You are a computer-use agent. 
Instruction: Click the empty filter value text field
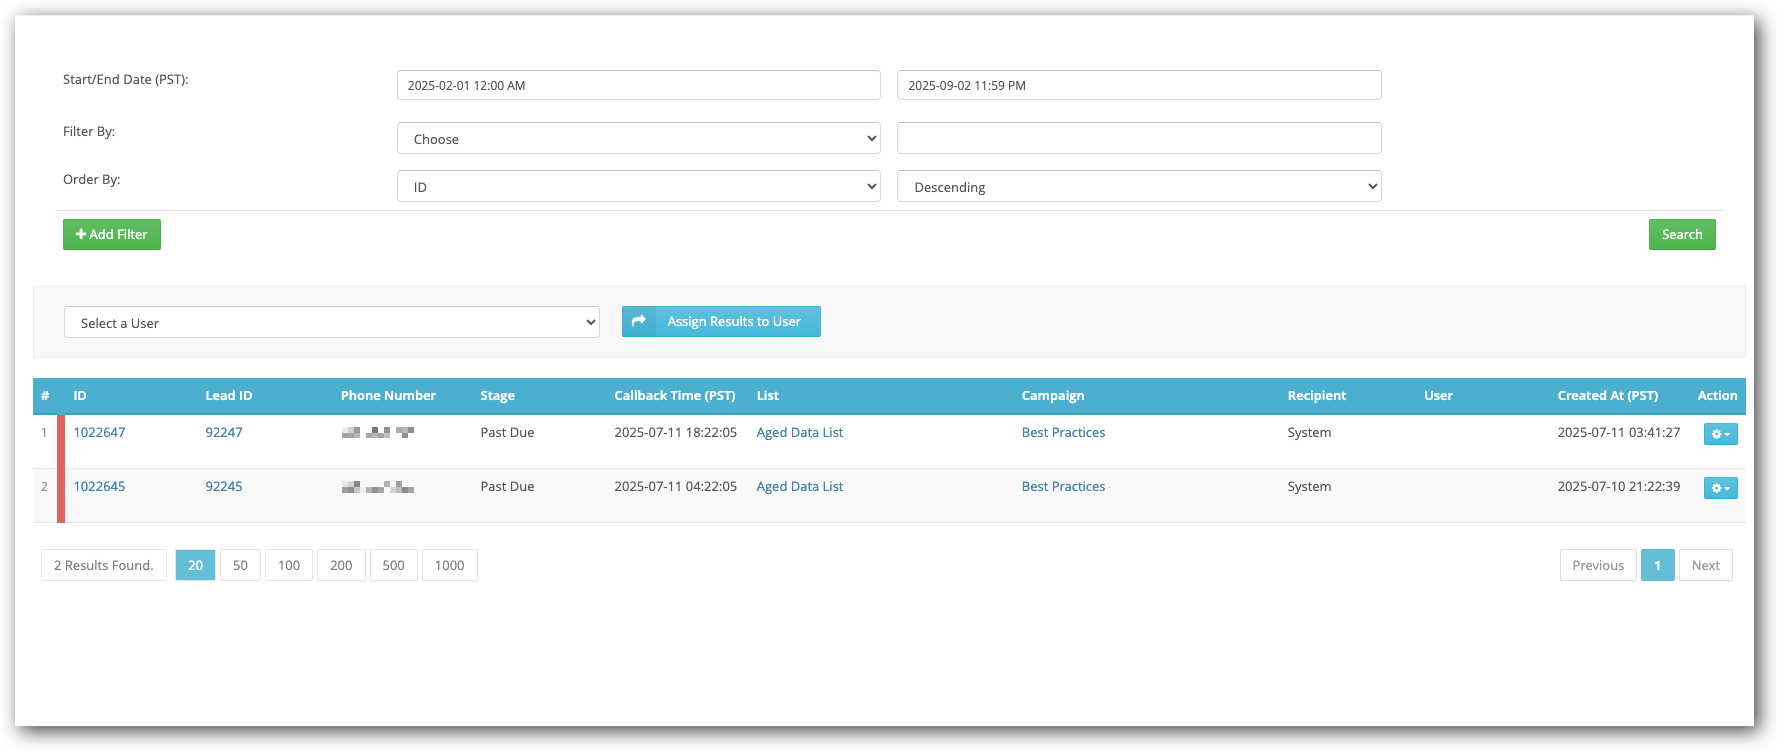(1138, 139)
